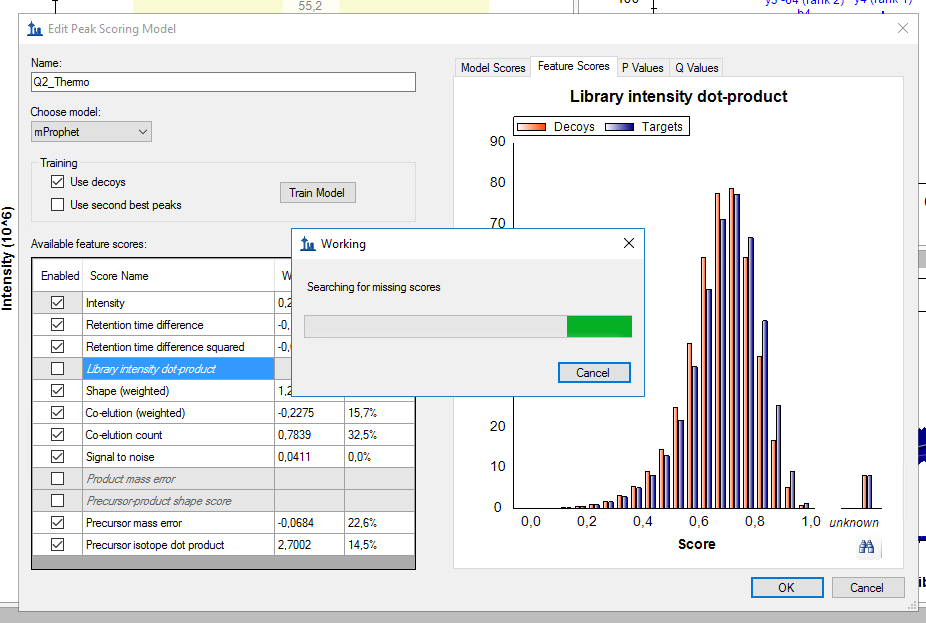This screenshot has height=623, width=926.
Task: Close the Working progress dialog
Action: coord(628,243)
